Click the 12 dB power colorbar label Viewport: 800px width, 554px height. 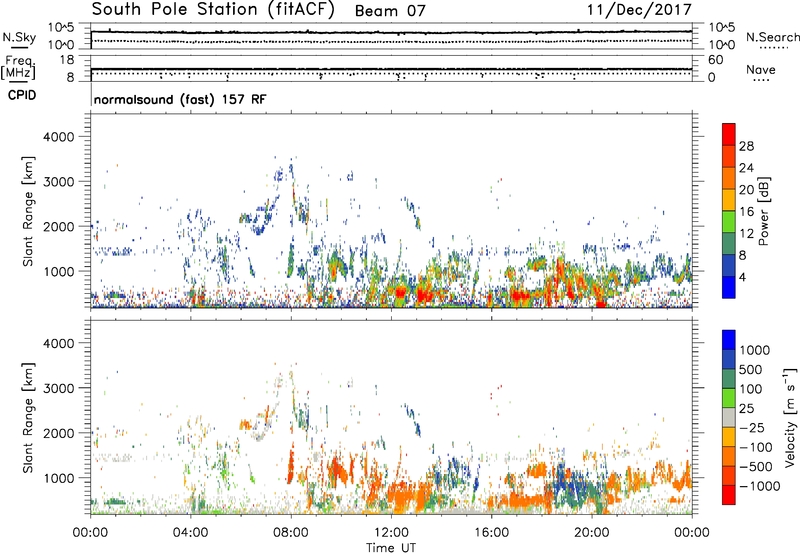pyautogui.click(x=746, y=234)
